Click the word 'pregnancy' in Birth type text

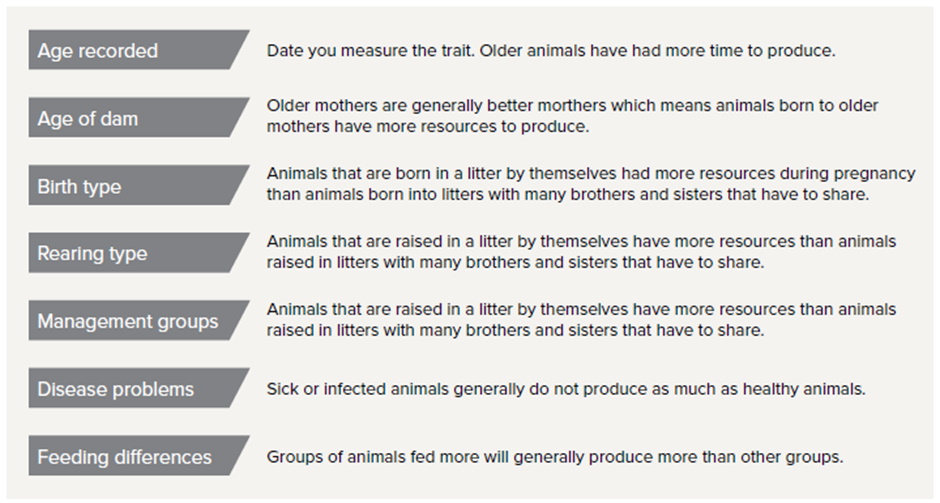point(879,174)
